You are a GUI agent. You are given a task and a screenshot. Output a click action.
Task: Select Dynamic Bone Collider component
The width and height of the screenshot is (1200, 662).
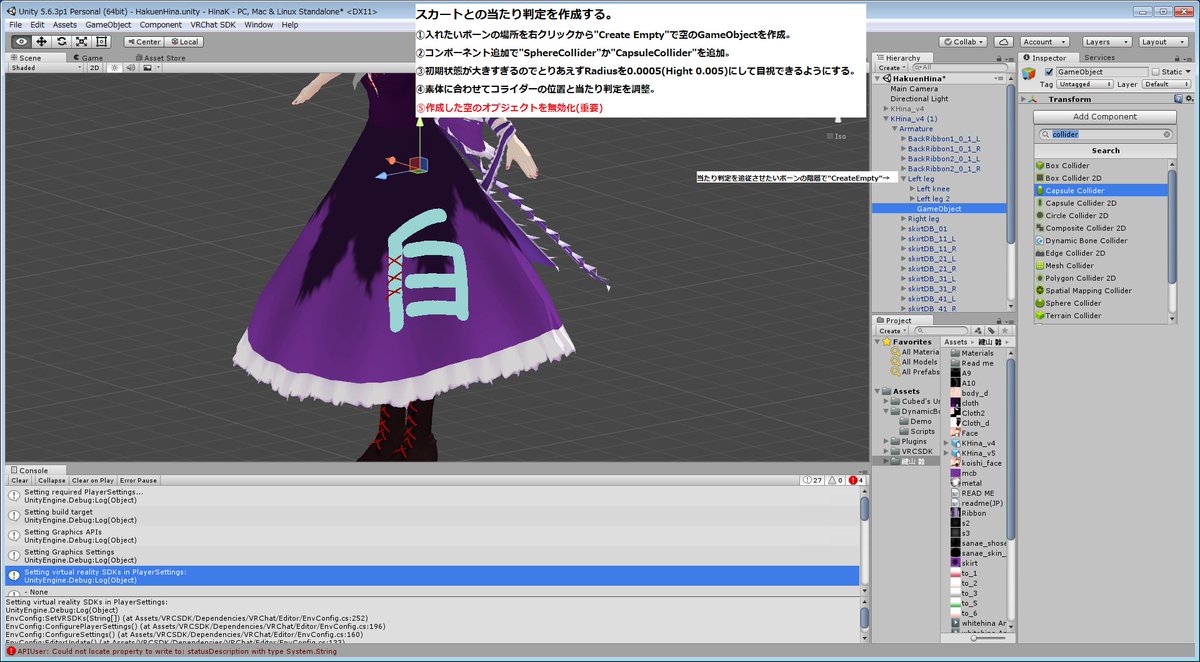pos(1101,240)
